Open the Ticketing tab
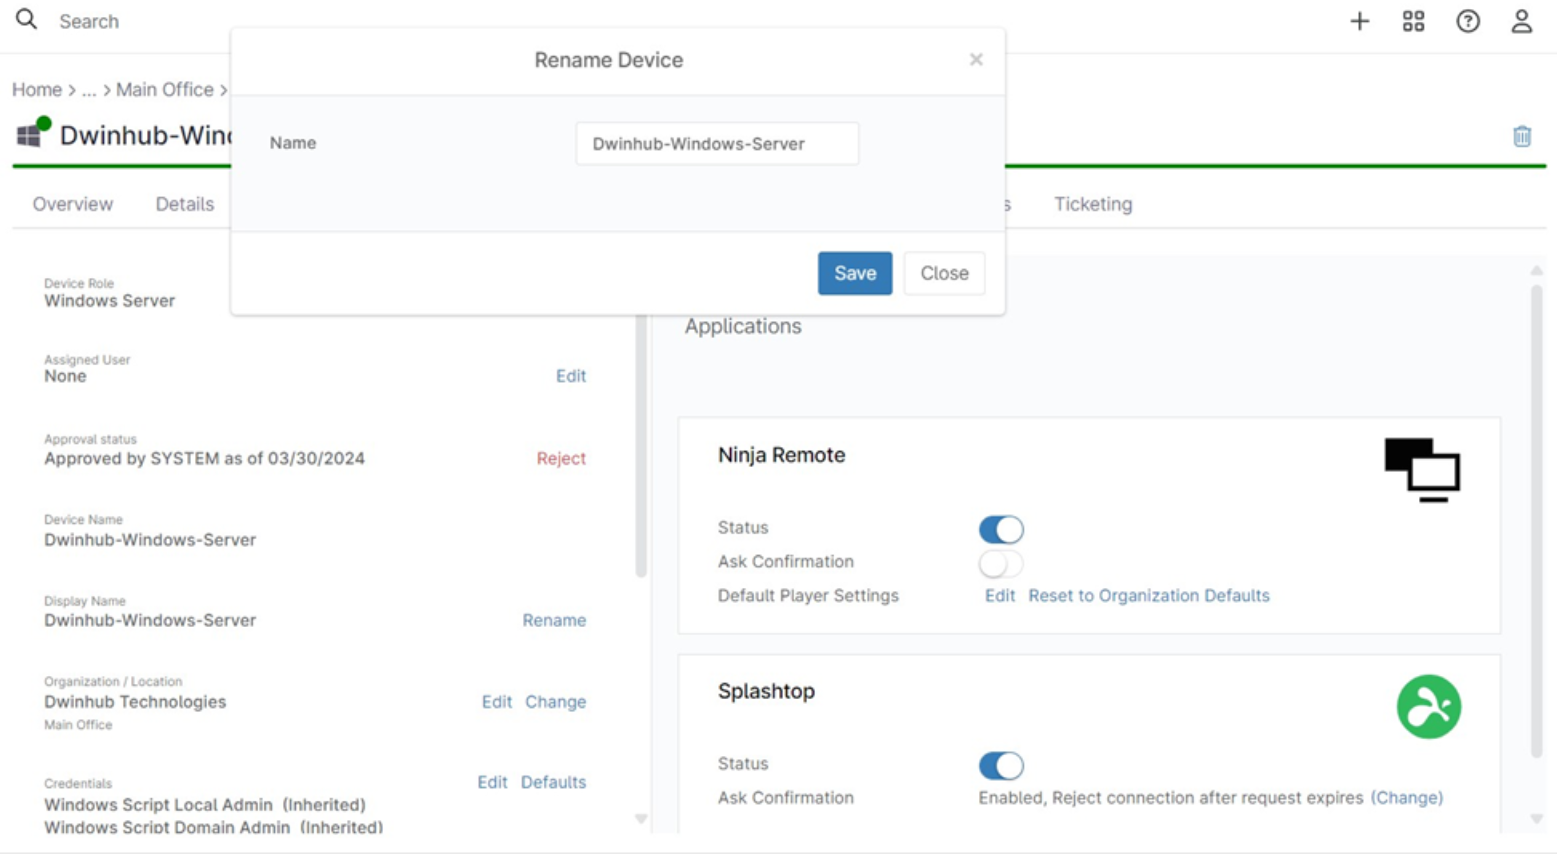This screenshot has width=1562, height=855. [1092, 204]
